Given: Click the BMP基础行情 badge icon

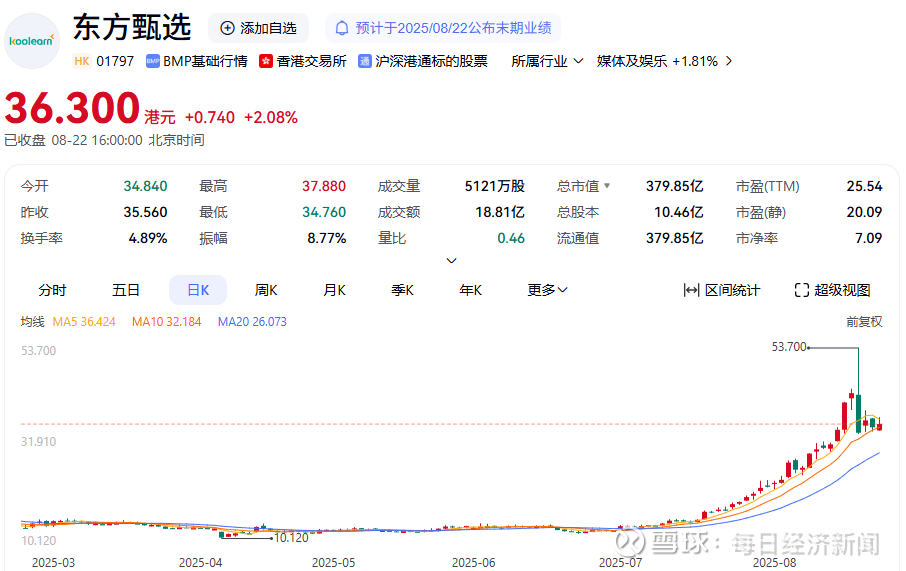Looking at the screenshot, I should [153, 61].
